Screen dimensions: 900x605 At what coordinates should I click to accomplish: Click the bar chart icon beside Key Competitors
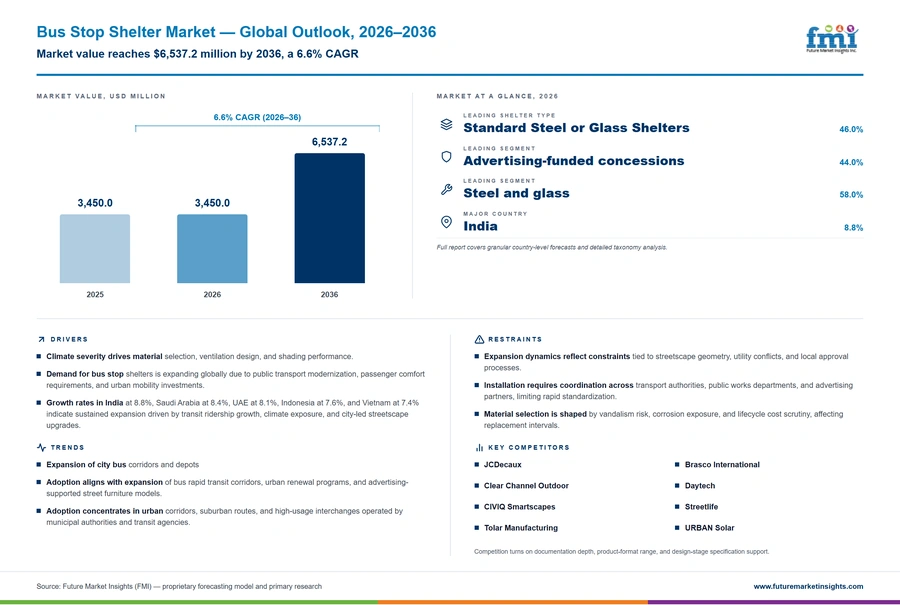(x=479, y=447)
